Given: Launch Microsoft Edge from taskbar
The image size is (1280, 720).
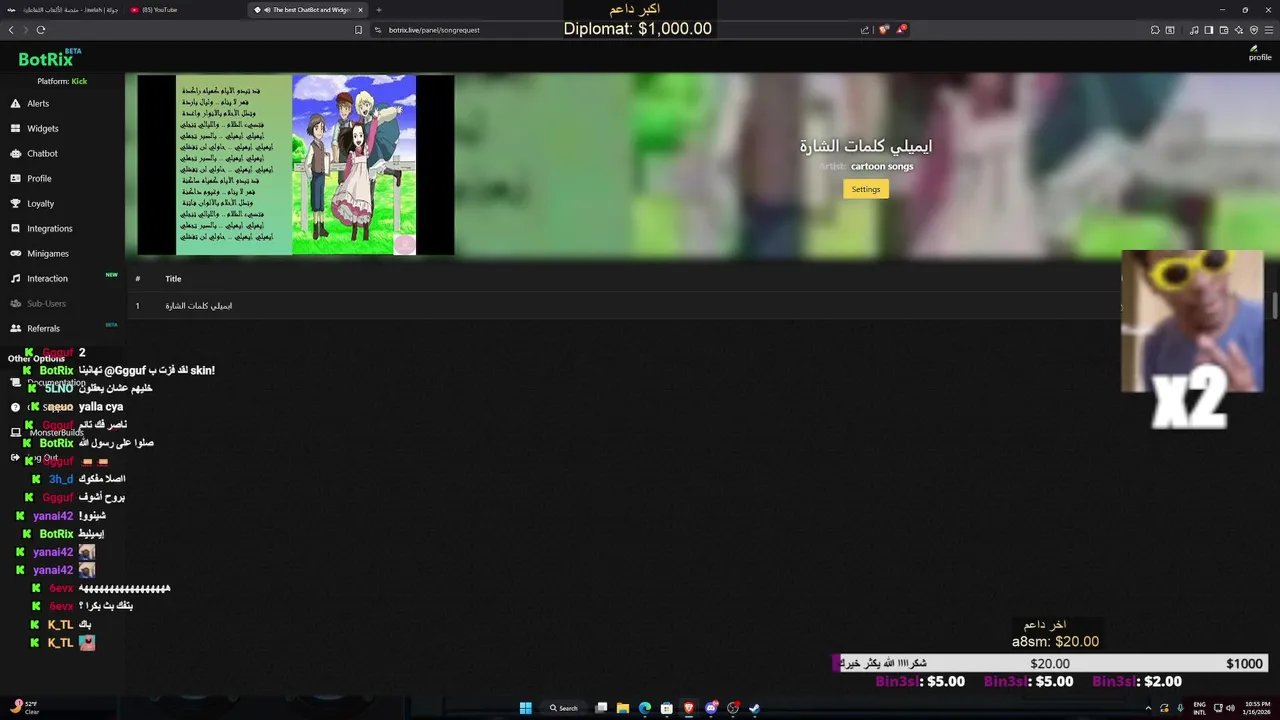Looking at the screenshot, I should (645, 708).
